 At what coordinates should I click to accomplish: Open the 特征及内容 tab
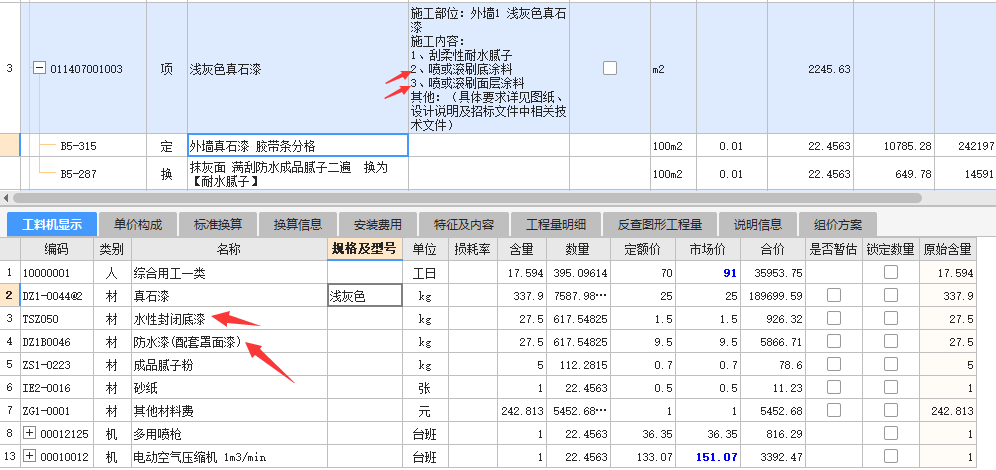click(x=464, y=224)
